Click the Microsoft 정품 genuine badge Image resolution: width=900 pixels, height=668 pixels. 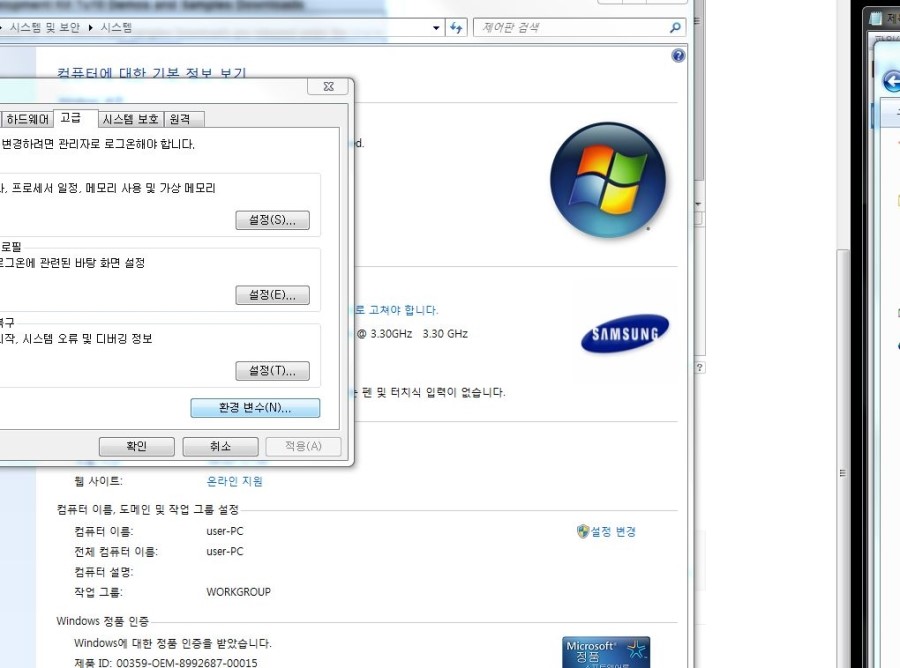click(606, 652)
